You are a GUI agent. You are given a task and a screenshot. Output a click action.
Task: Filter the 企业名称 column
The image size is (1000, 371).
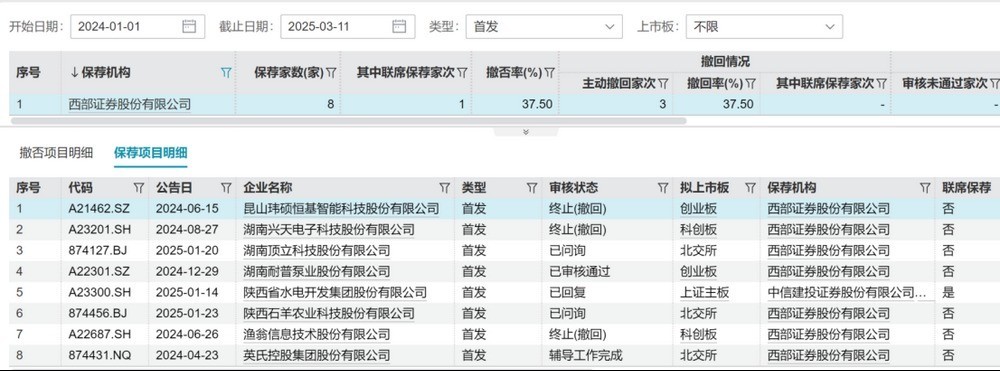445,188
